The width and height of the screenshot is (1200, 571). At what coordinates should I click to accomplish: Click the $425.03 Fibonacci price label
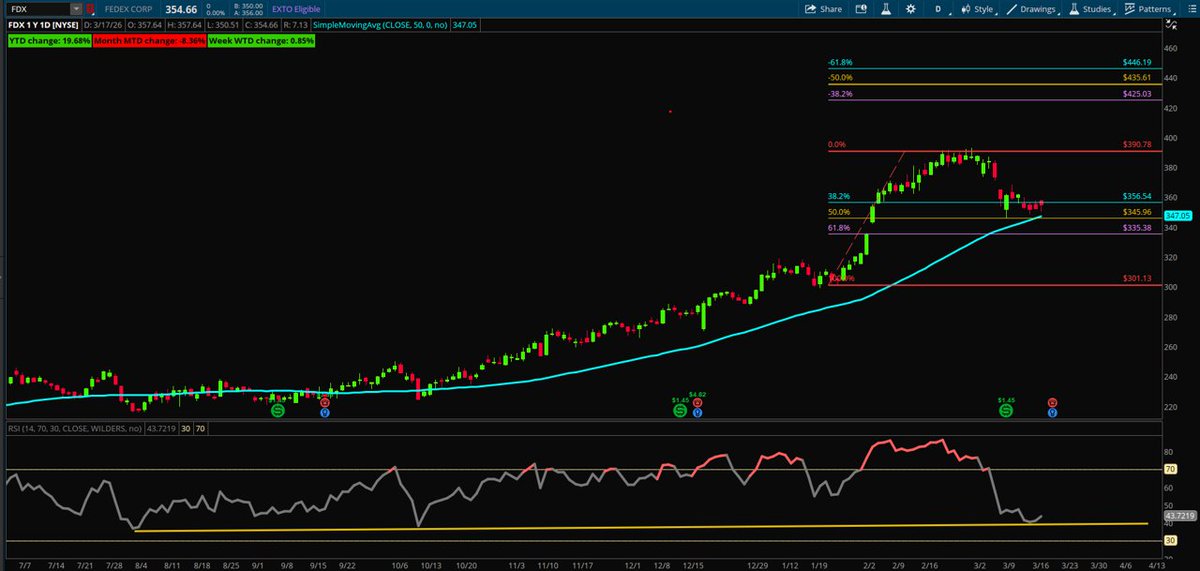pos(1138,94)
